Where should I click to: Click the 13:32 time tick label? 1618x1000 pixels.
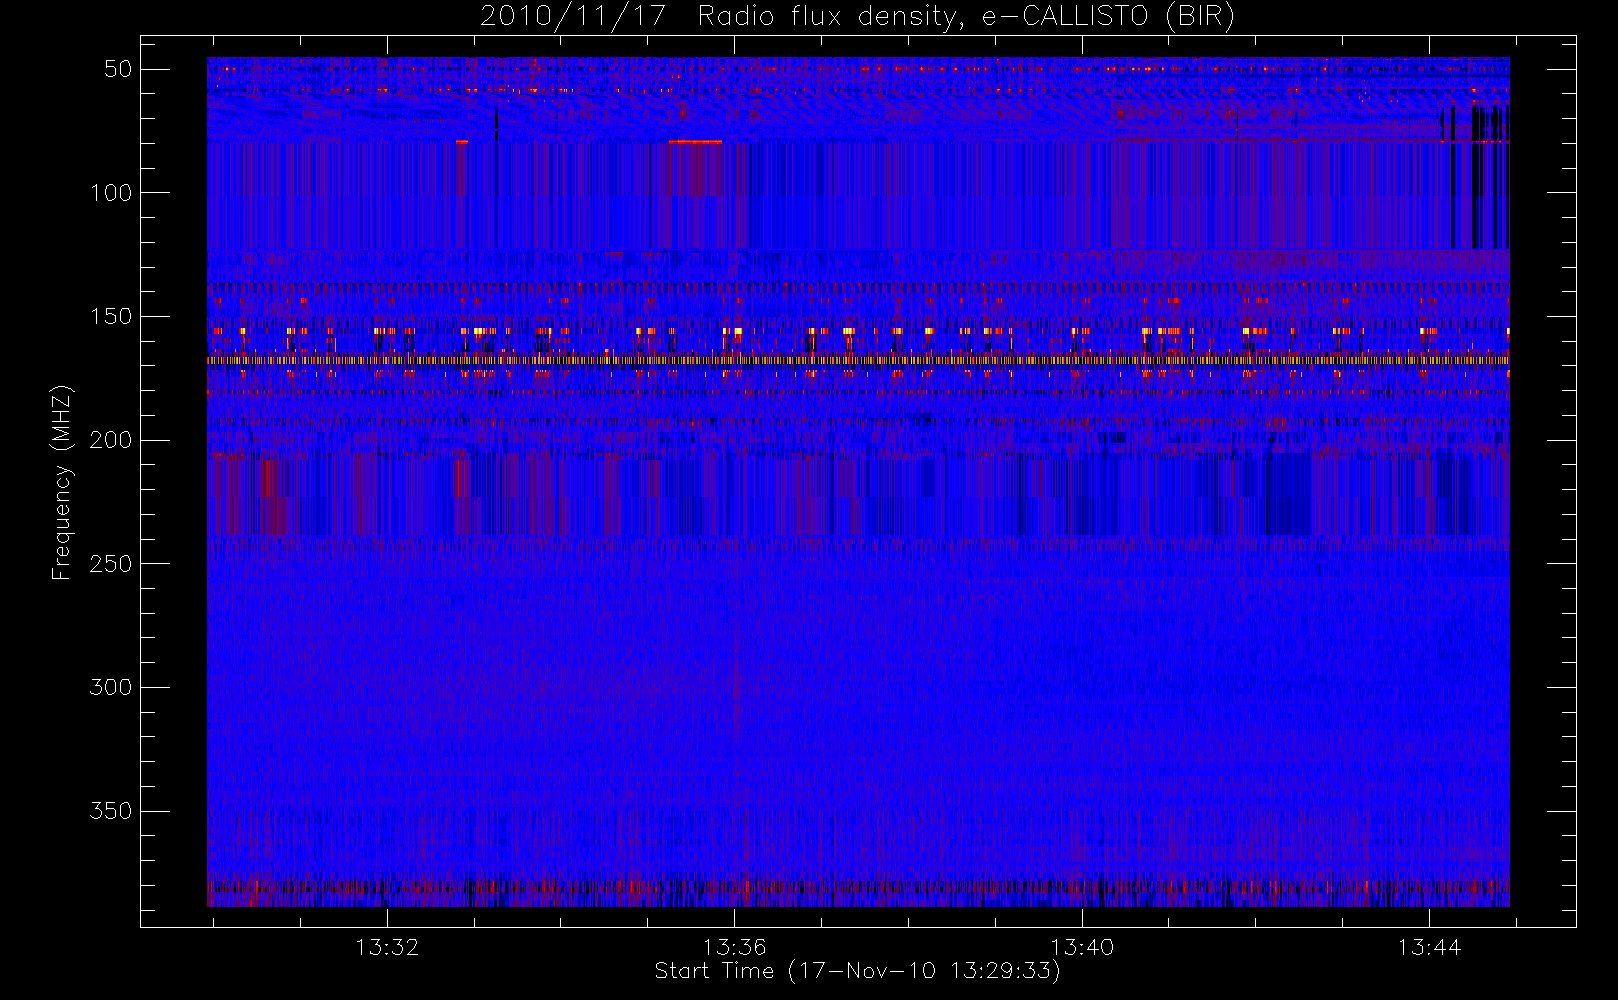(x=387, y=947)
